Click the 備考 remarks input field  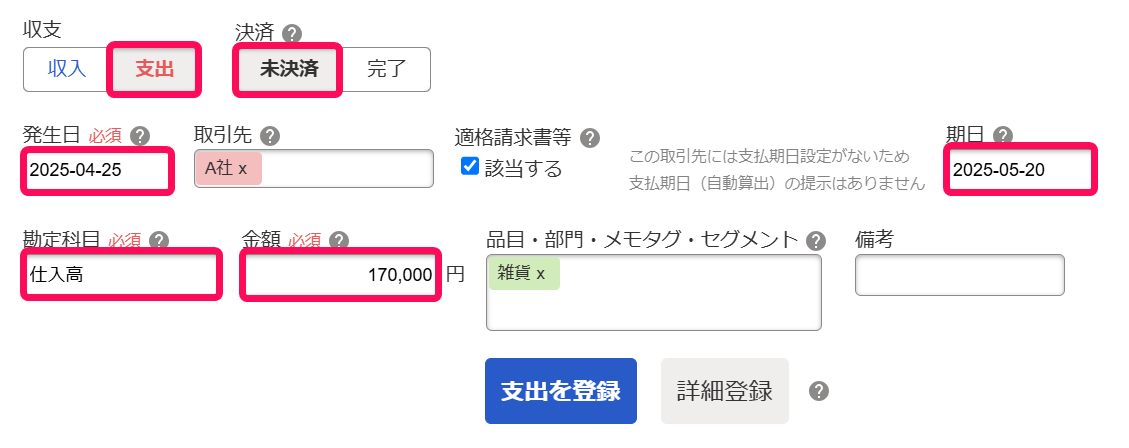959,275
